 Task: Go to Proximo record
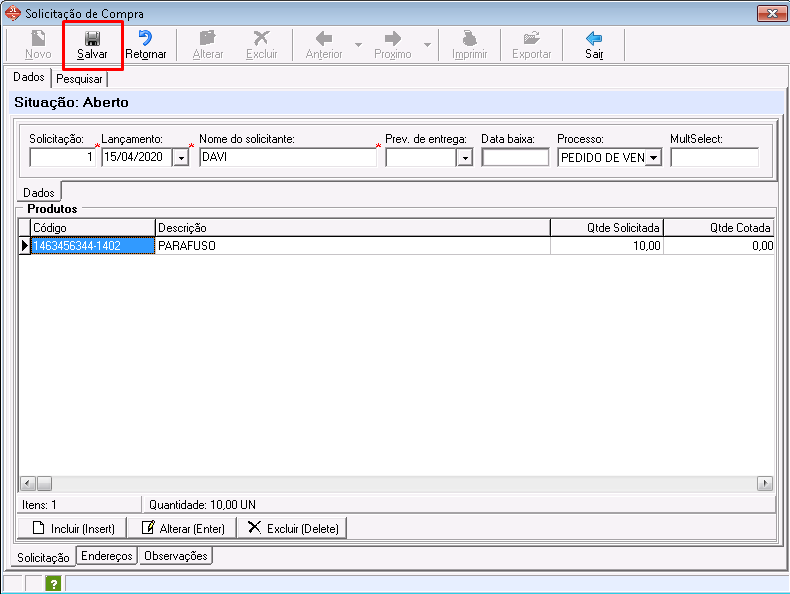392,45
